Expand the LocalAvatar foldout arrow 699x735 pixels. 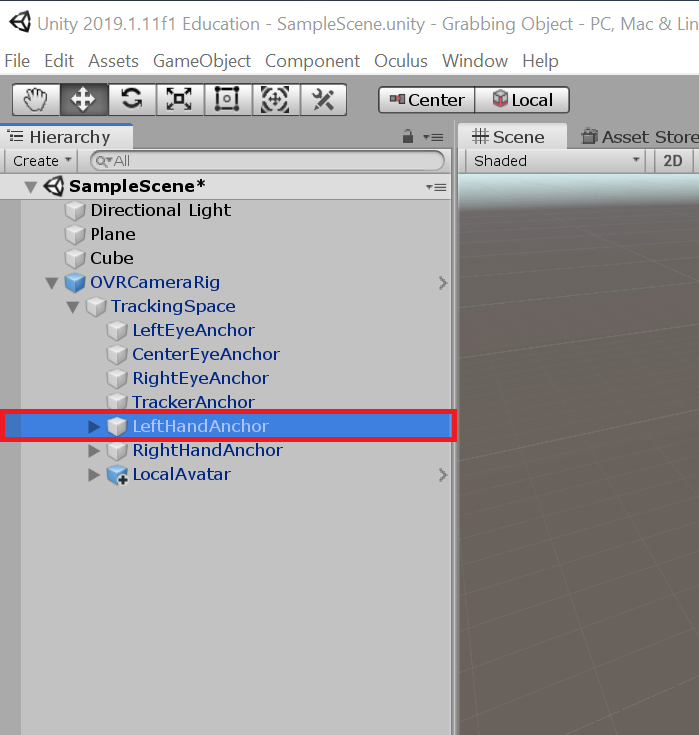pyautogui.click(x=94, y=474)
